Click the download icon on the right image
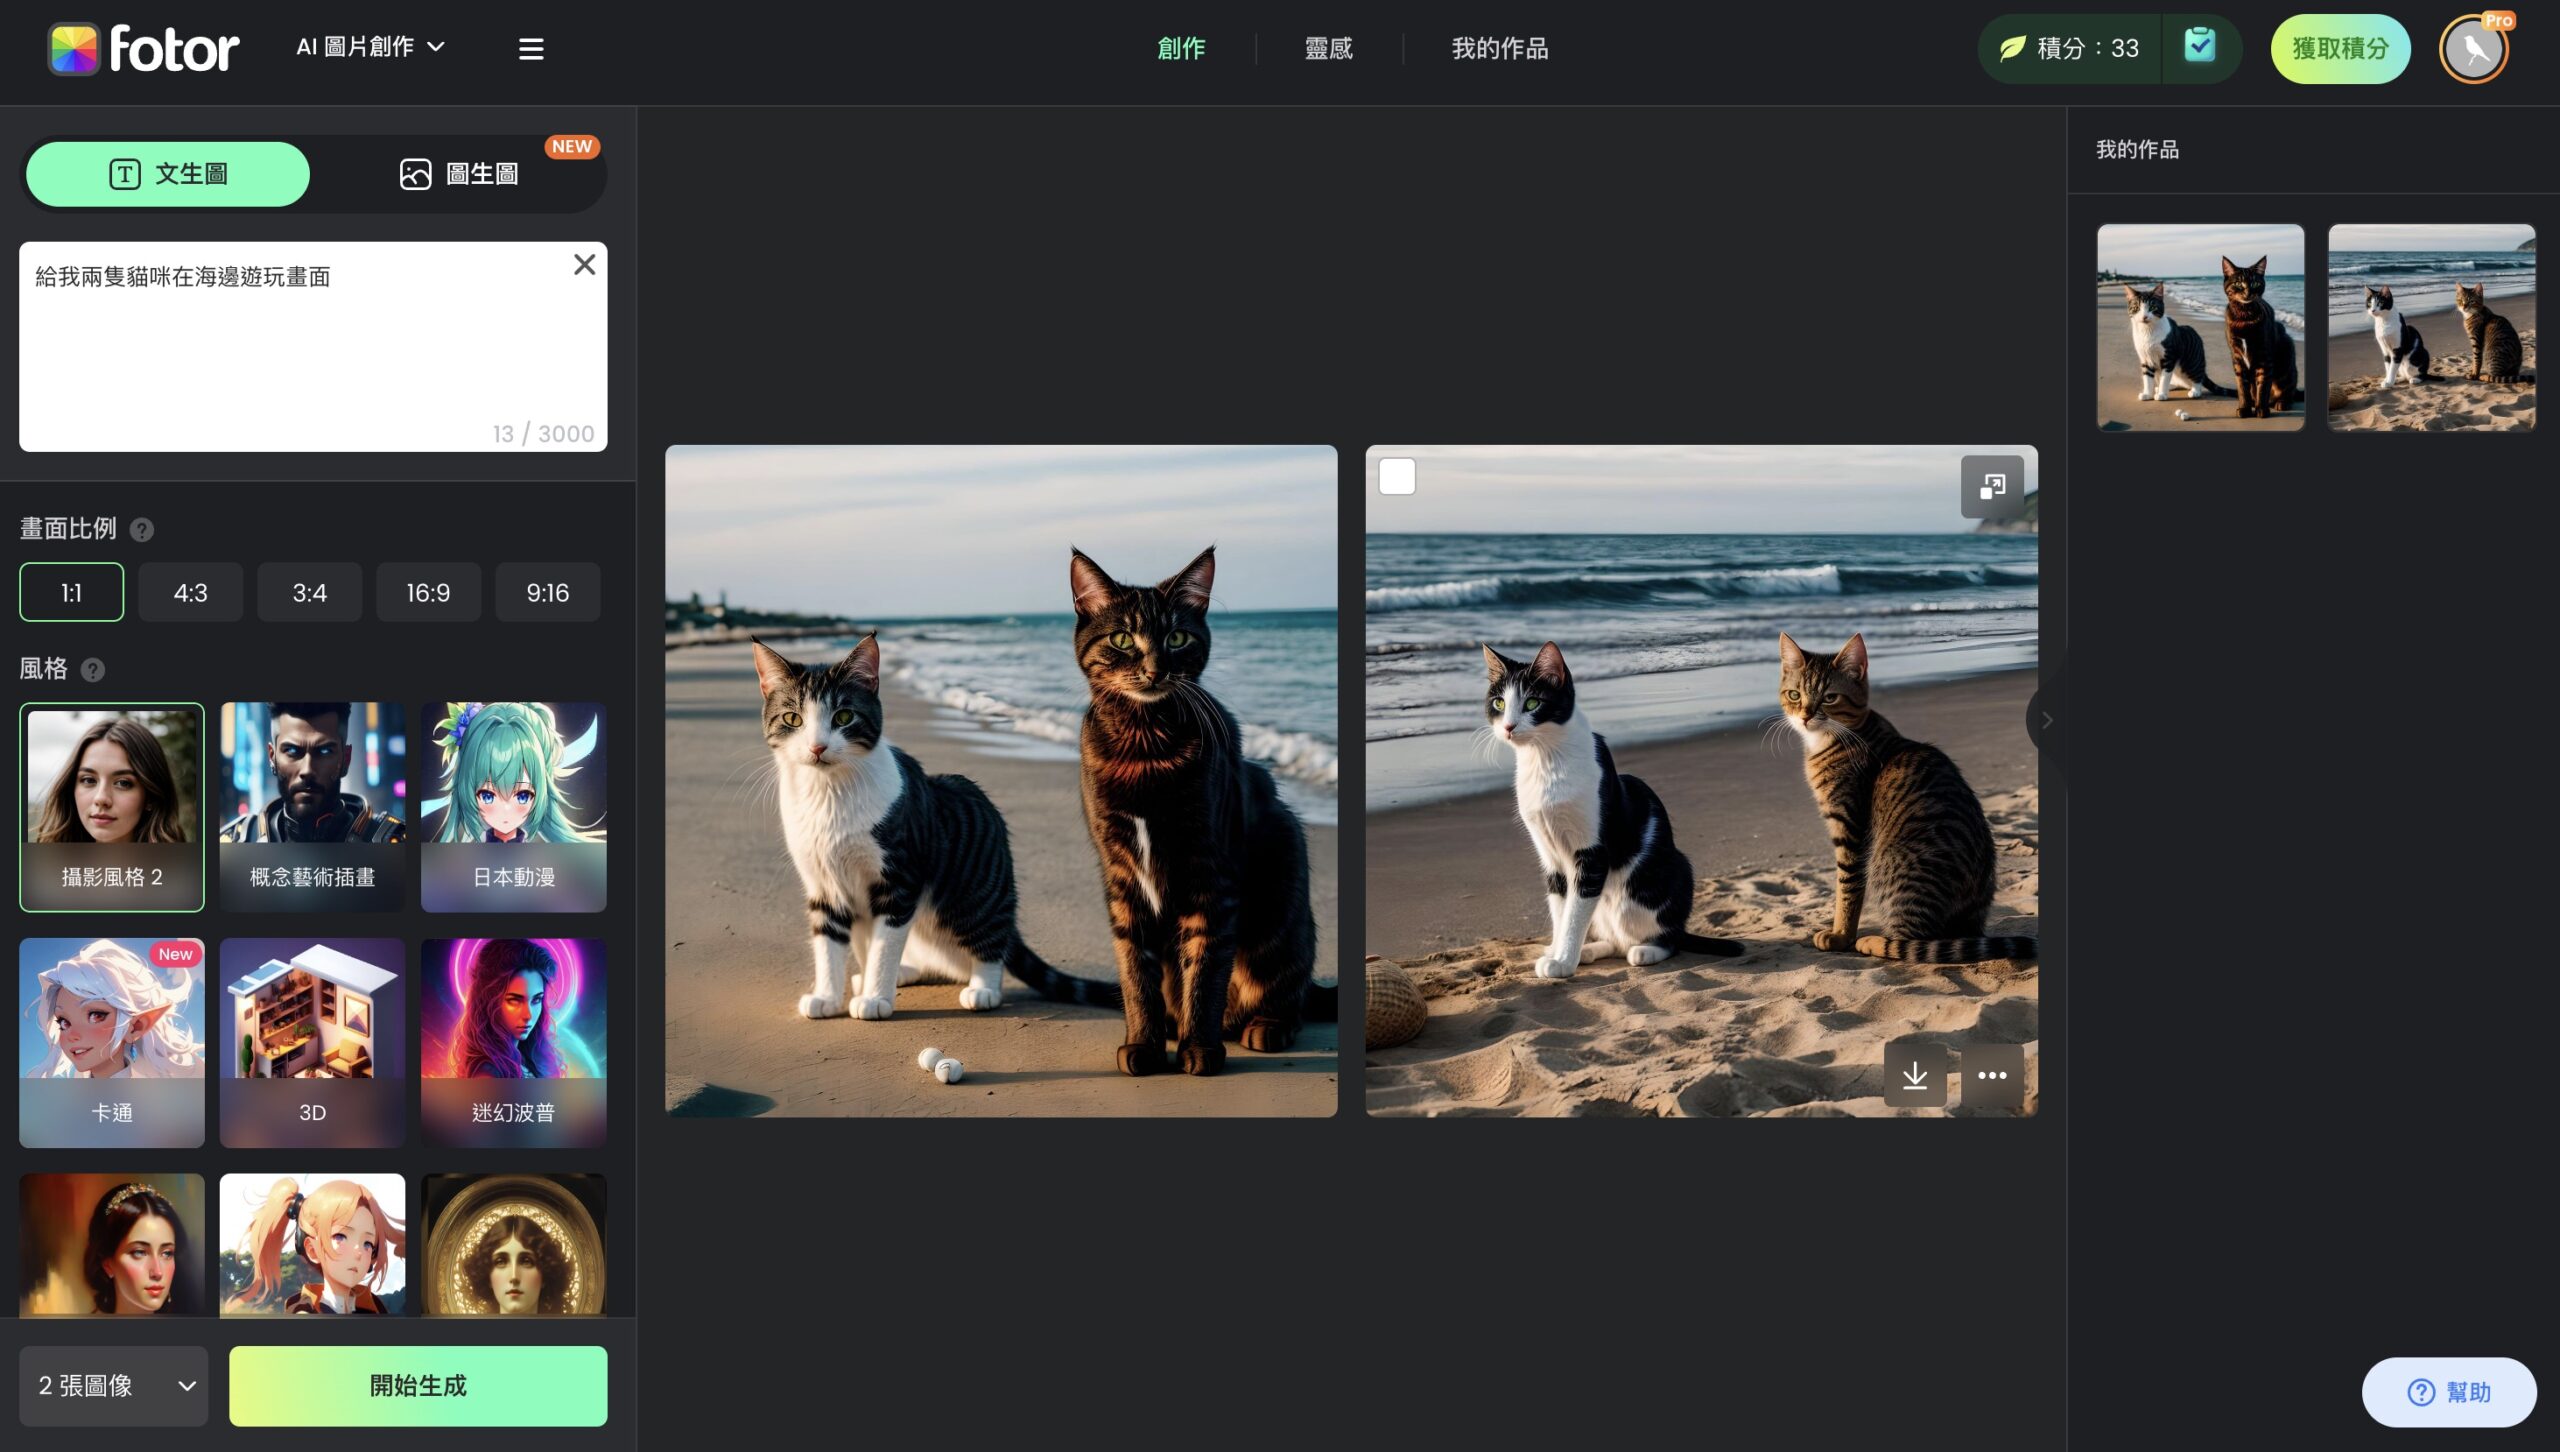The image size is (2560, 1452). (x=1915, y=1075)
